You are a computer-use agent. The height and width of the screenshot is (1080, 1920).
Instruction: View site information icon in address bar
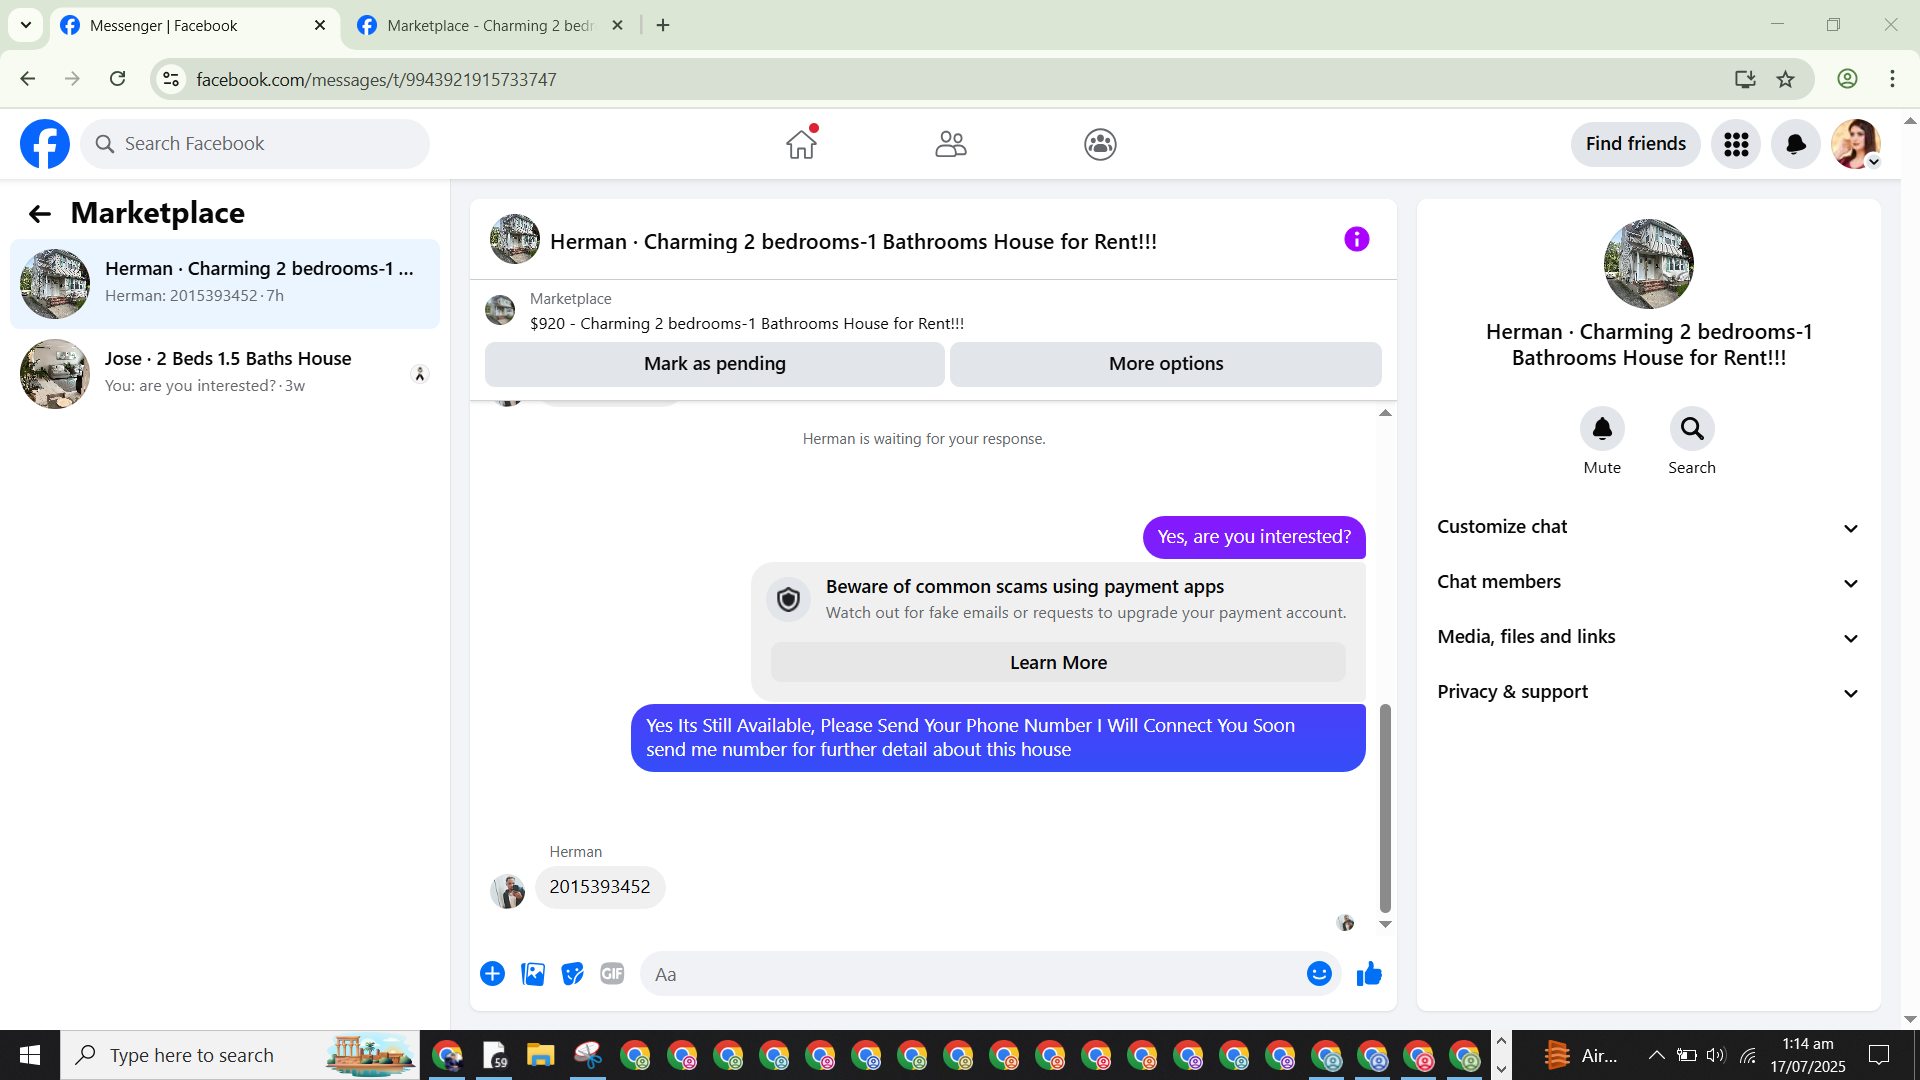171,79
